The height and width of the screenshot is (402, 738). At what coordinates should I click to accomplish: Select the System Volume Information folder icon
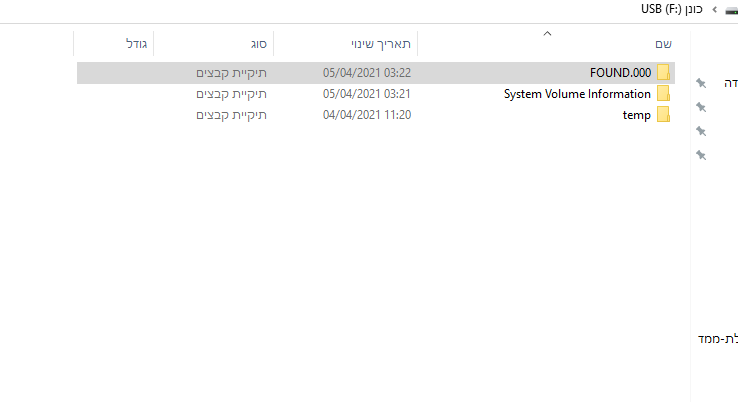point(663,94)
